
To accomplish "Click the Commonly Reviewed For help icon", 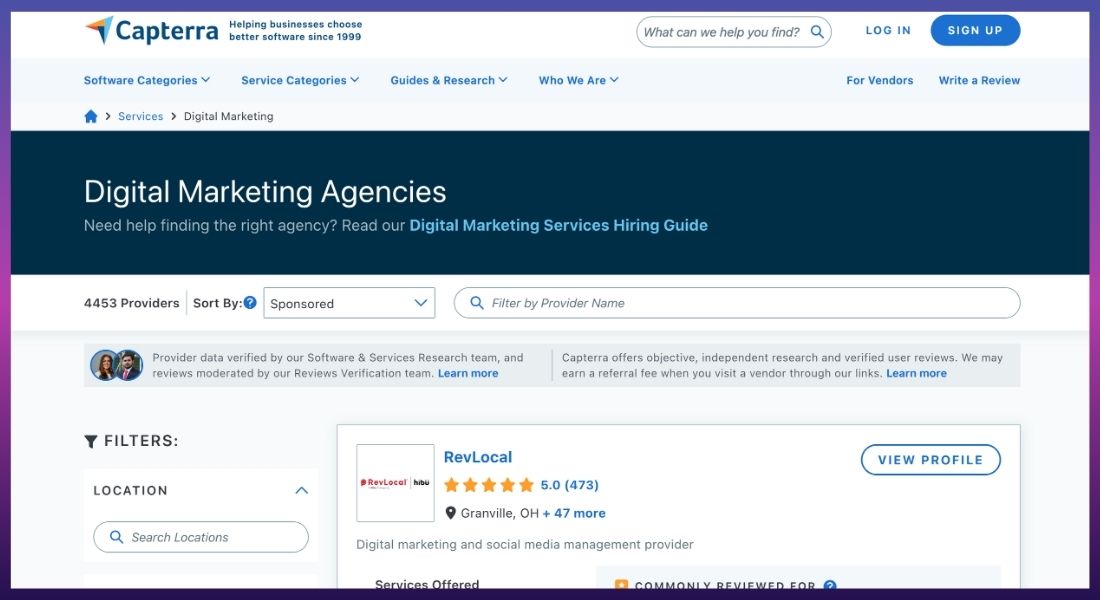I will pyautogui.click(x=830, y=585).
